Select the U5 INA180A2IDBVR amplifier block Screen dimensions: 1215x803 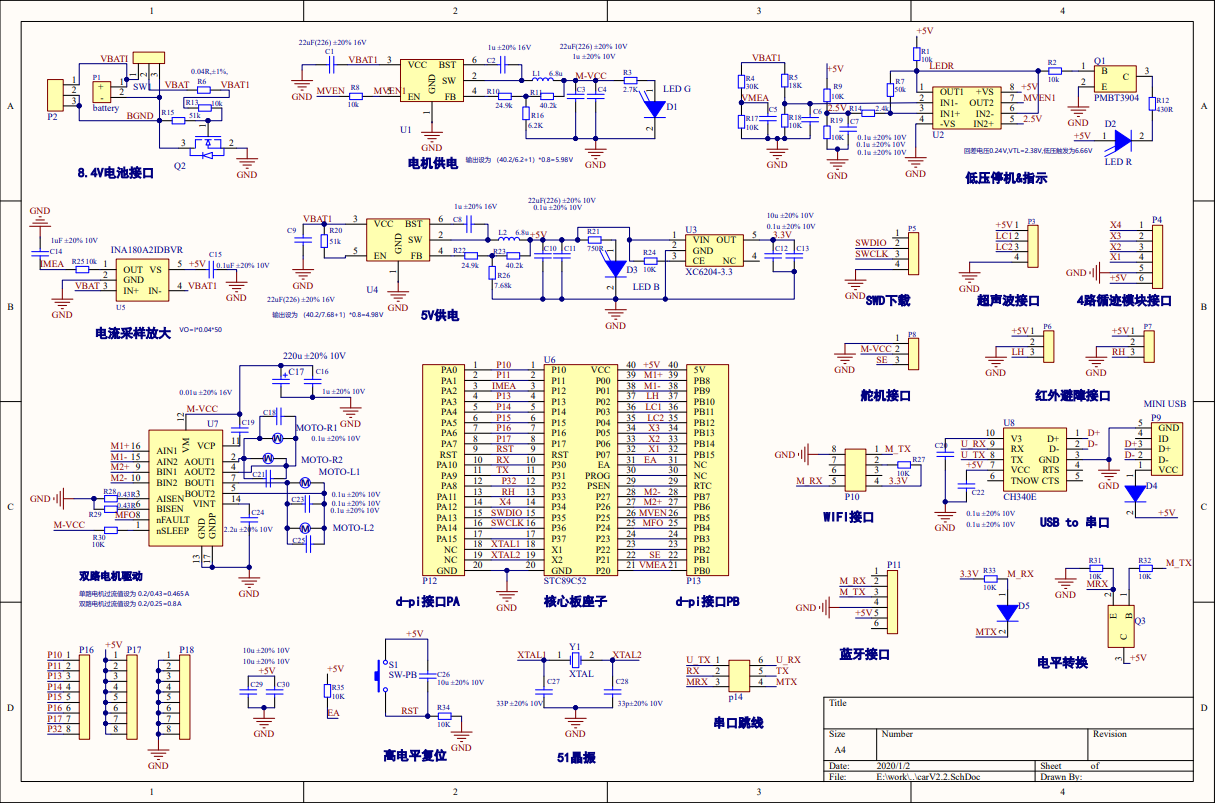pos(143,279)
